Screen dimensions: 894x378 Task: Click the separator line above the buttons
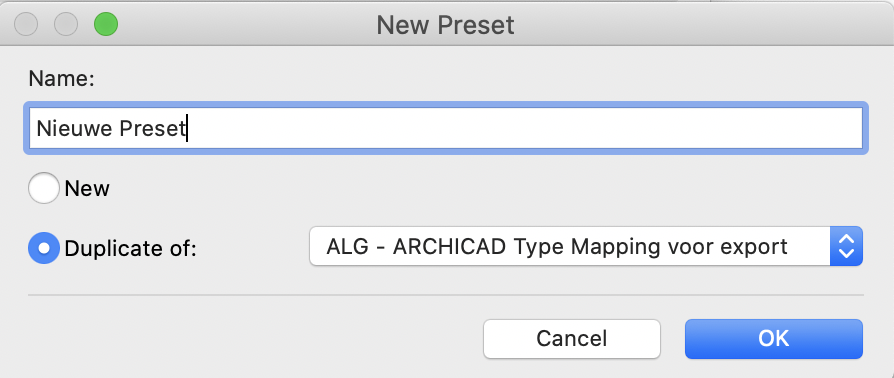coord(446,295)
